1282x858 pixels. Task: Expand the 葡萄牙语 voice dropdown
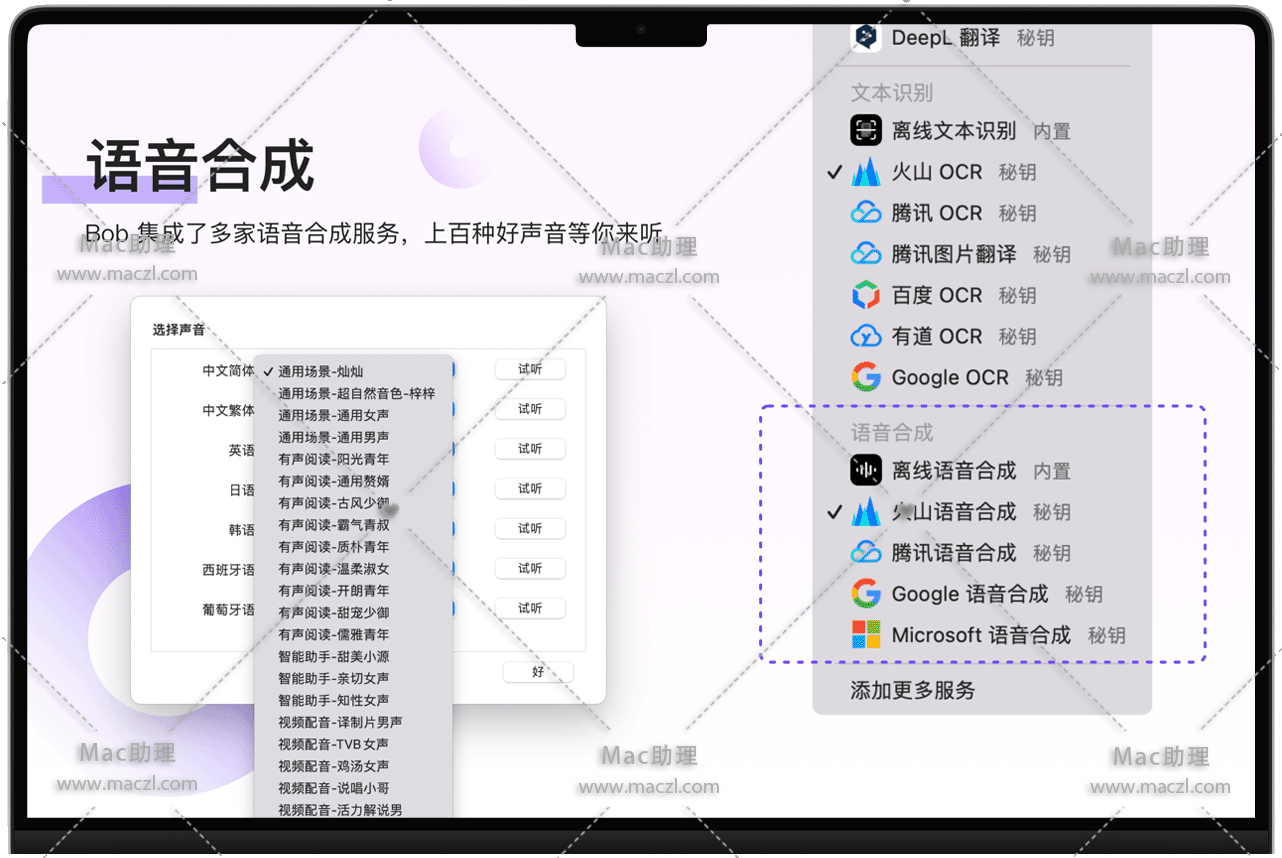click(451, 608)
